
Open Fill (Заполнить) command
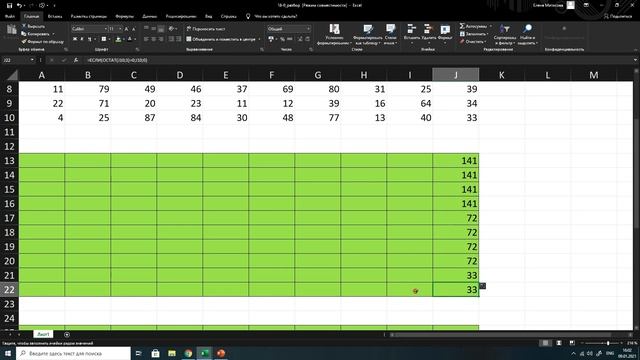pyautogui.click(x=473, y=34)
